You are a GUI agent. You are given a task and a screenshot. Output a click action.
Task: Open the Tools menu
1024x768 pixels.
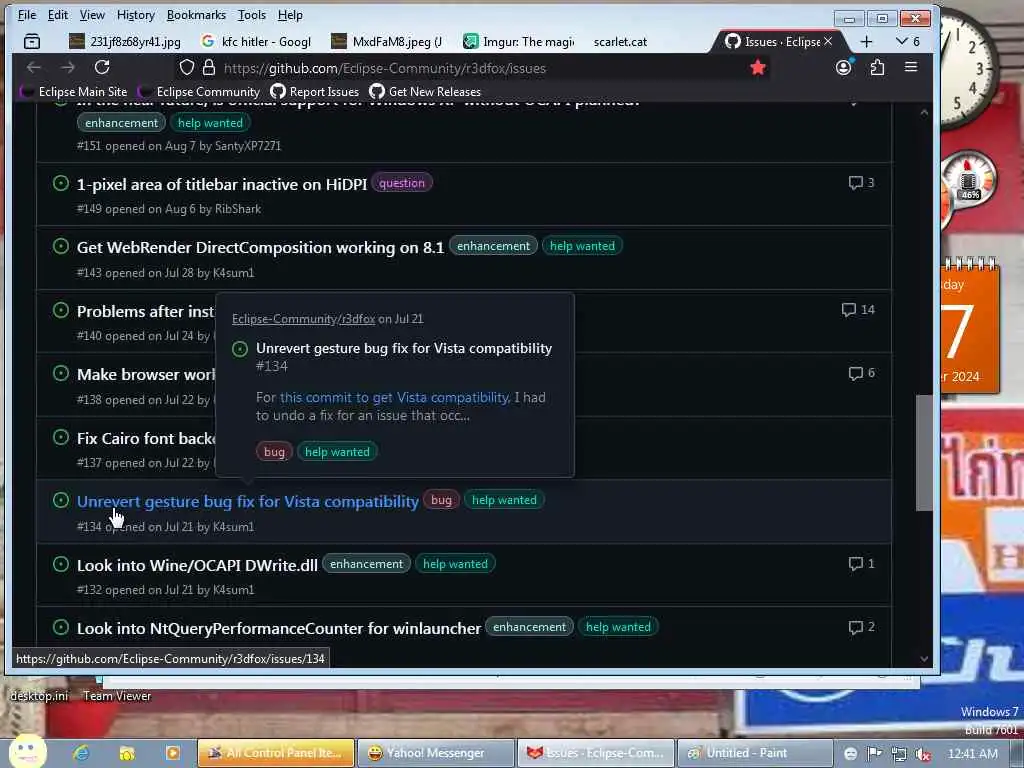(251, 14)
